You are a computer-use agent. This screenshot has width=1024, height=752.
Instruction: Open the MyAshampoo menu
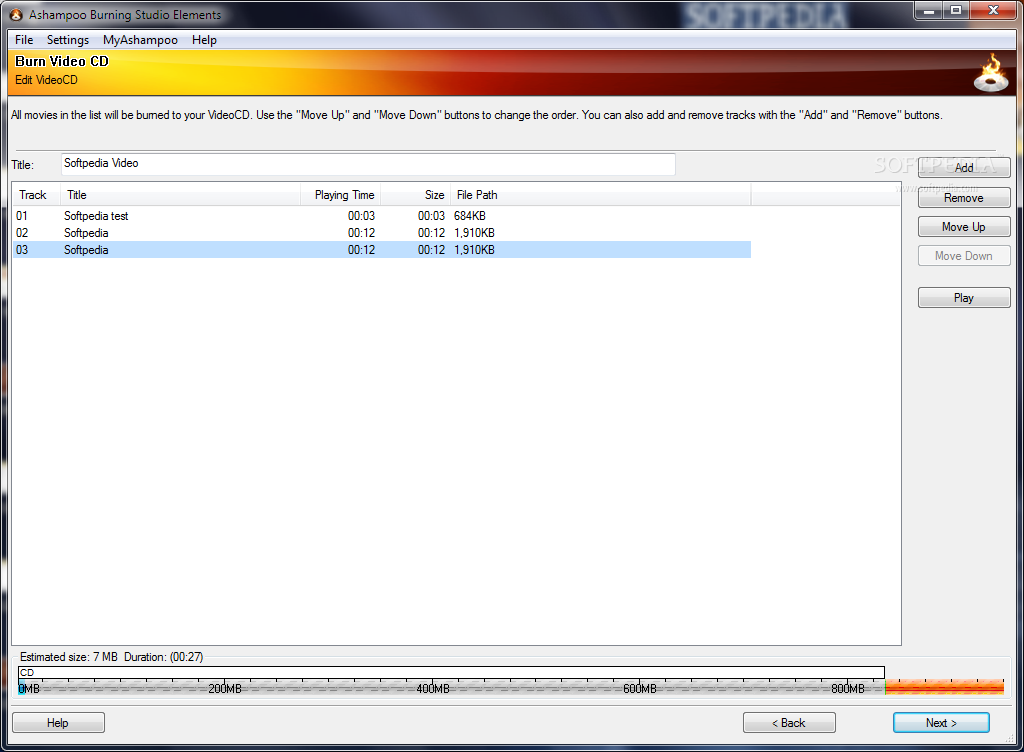coord(140,40)
